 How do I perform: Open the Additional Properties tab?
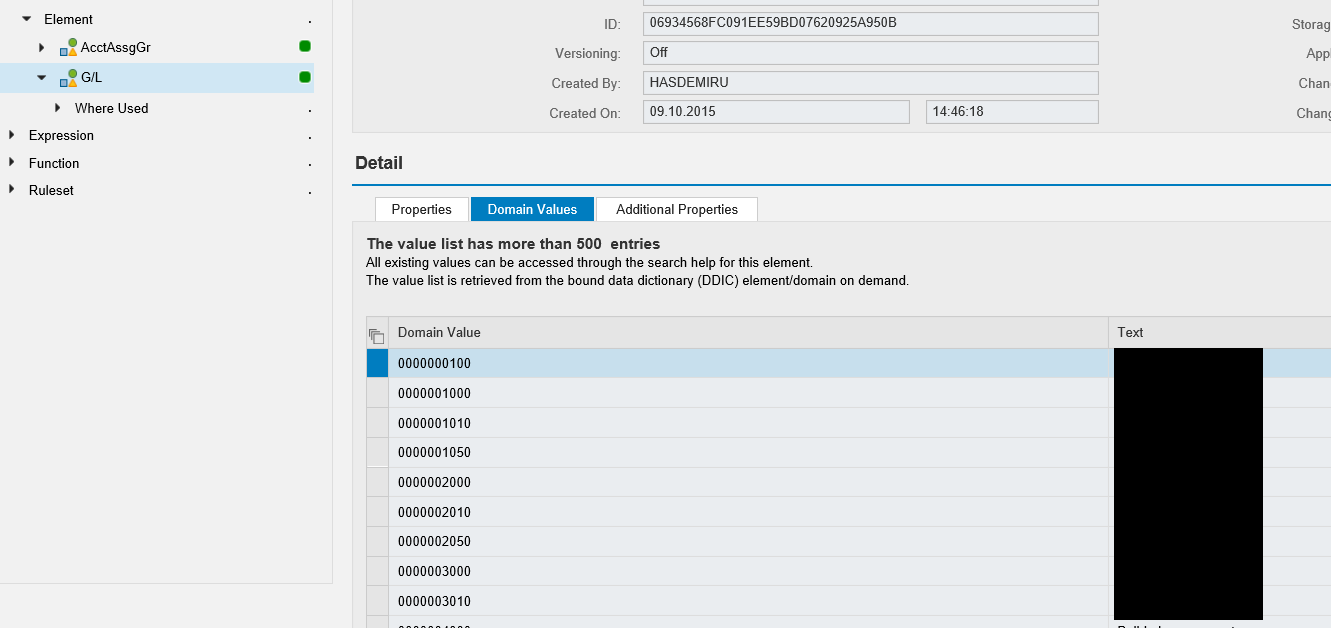[x=676, y=209]
